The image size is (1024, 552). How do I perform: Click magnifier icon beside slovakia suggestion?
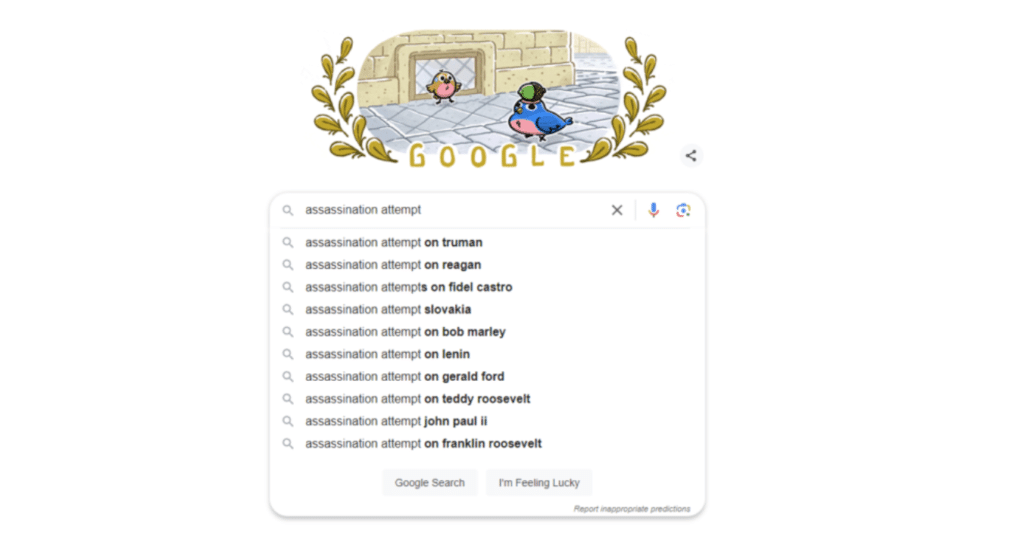(288, 309)
